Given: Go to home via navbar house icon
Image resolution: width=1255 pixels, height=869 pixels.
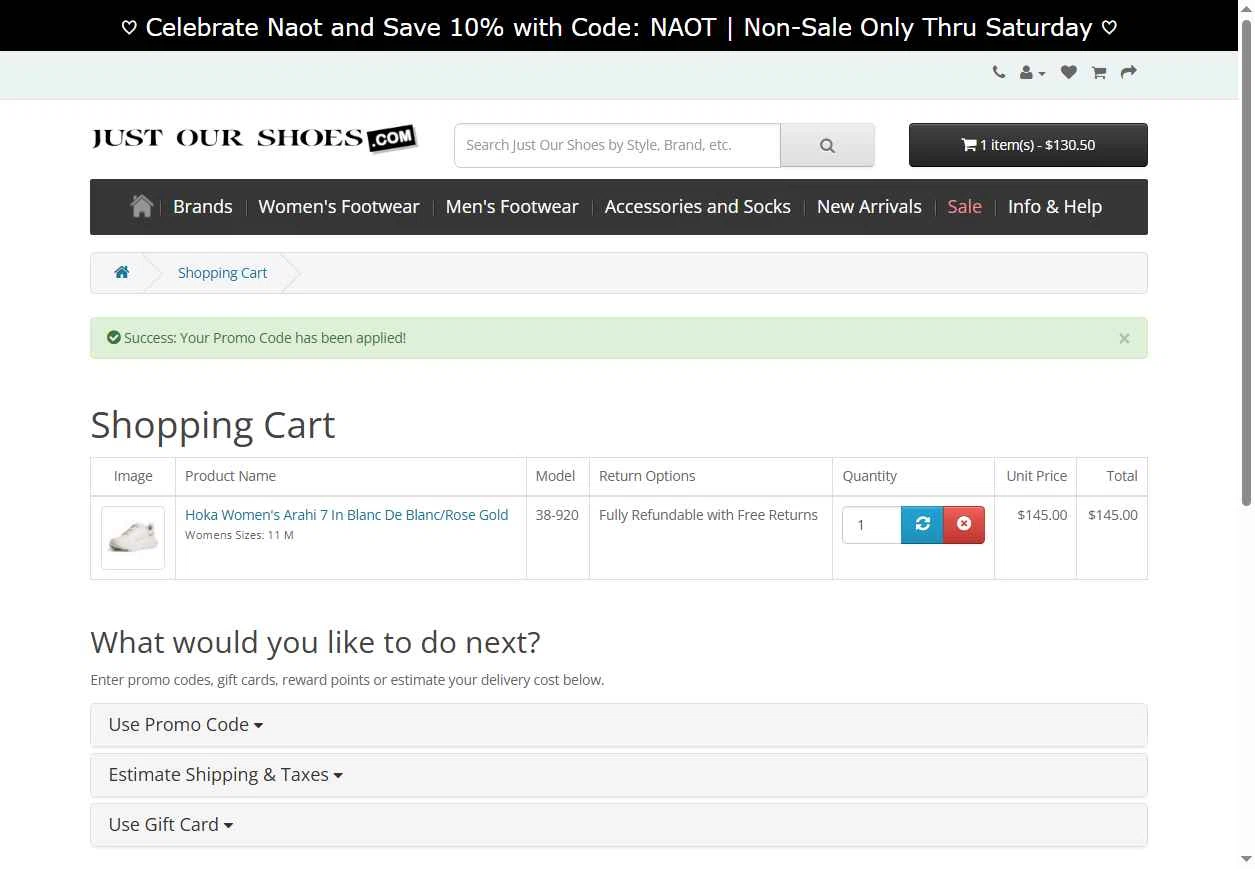Looking at the screenshot, I should pos(141,206).
